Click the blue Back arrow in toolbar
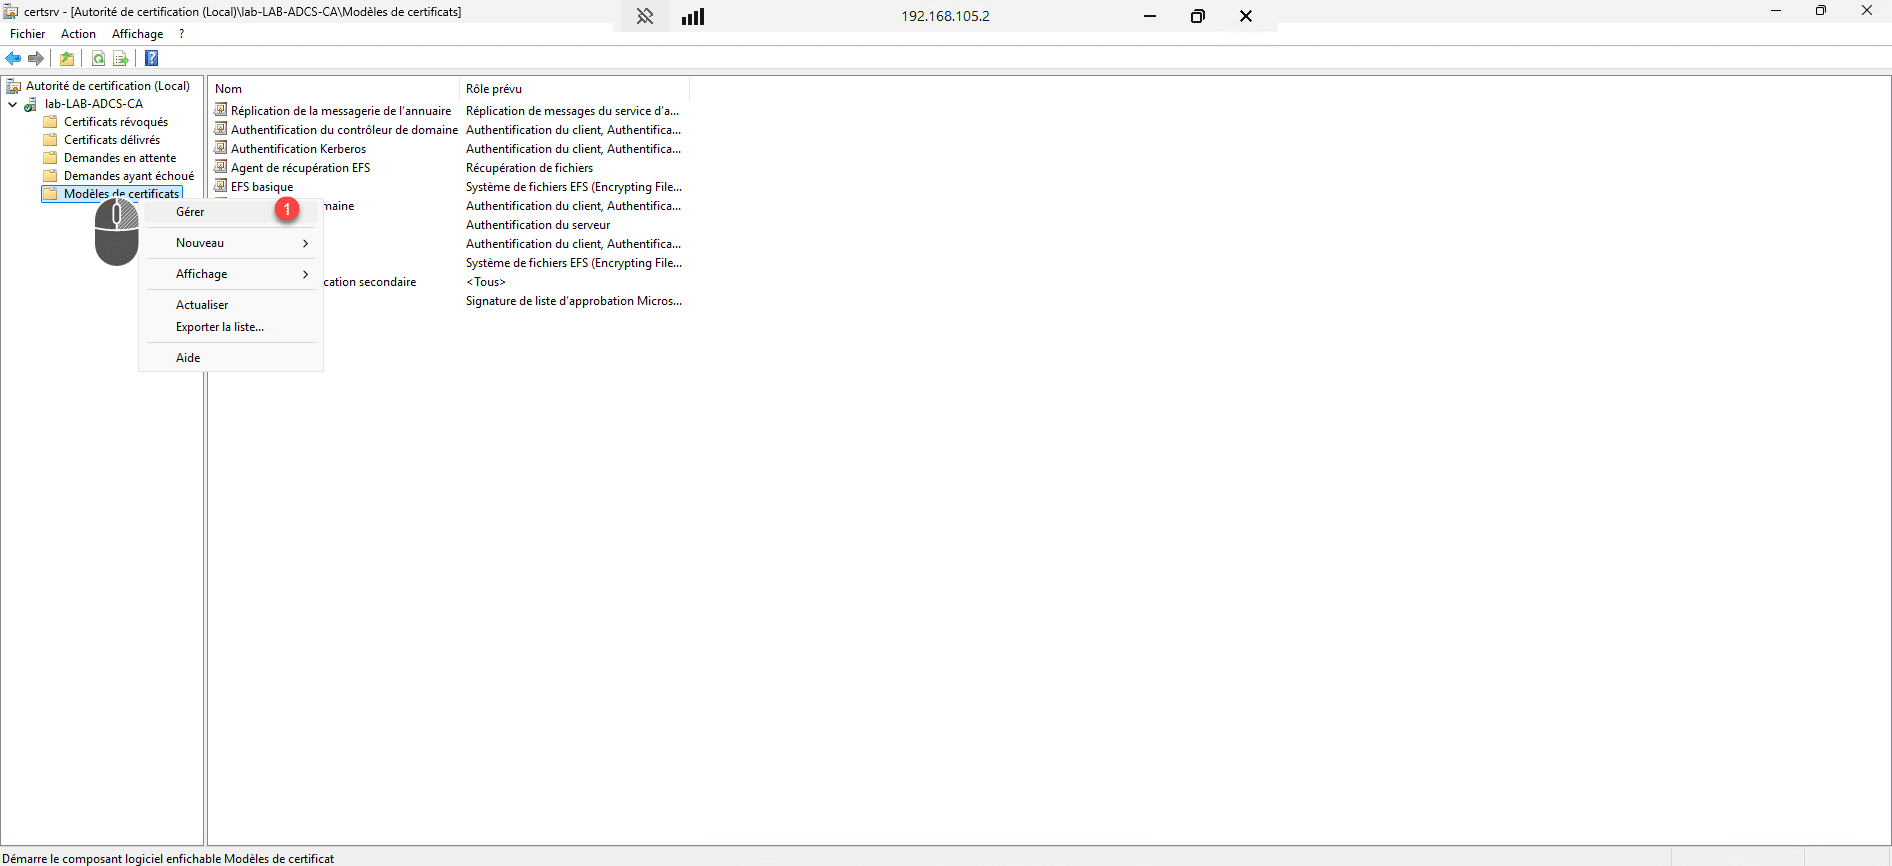The image size is (1892, 866). tap(14, 59)
